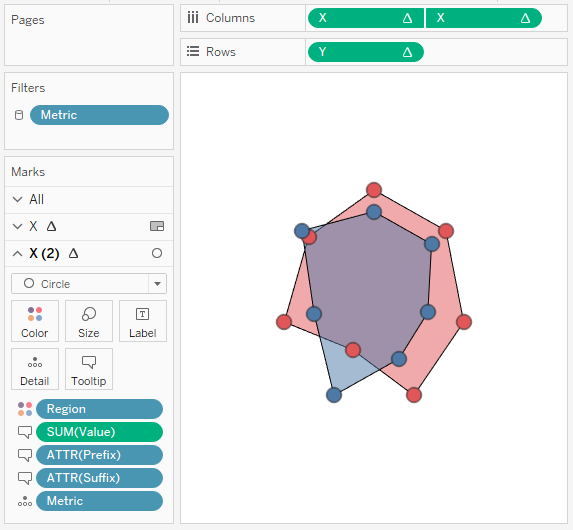Click the tooltip icon beside SUM(Value) pill
This screenshot has height=530, width=573.
click(x=25, y=432)
